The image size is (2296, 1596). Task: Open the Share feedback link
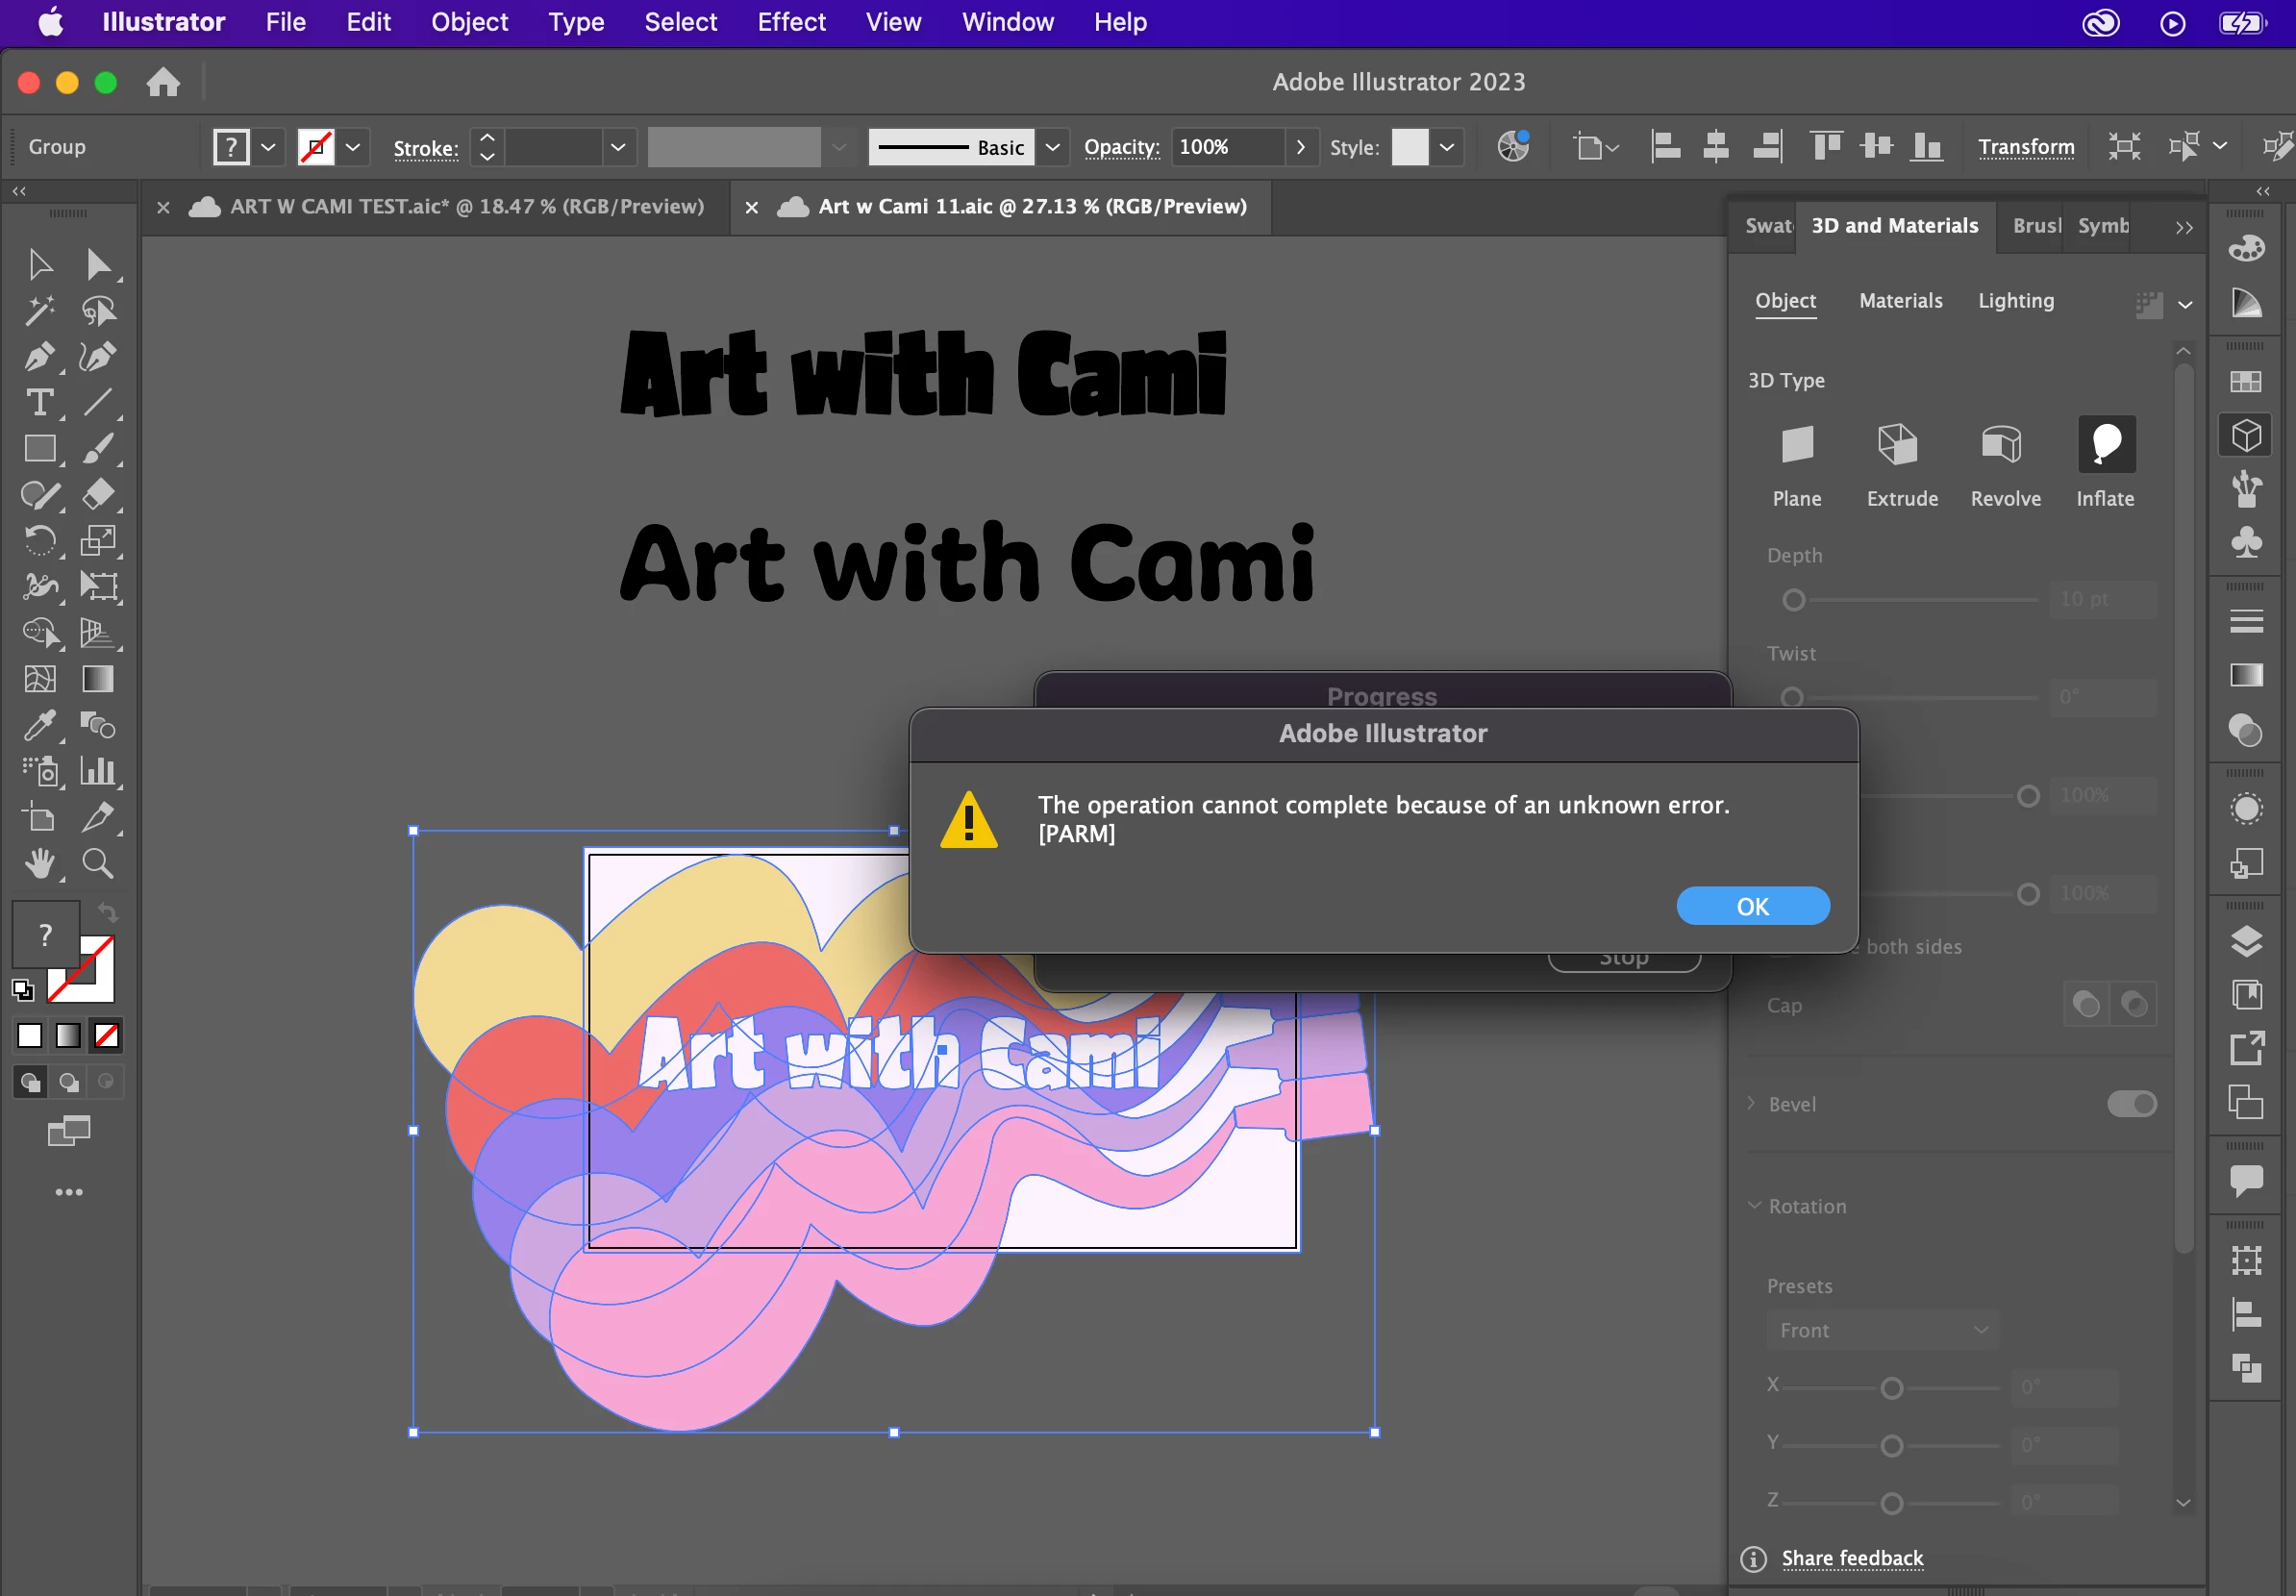point(1852,1558)
